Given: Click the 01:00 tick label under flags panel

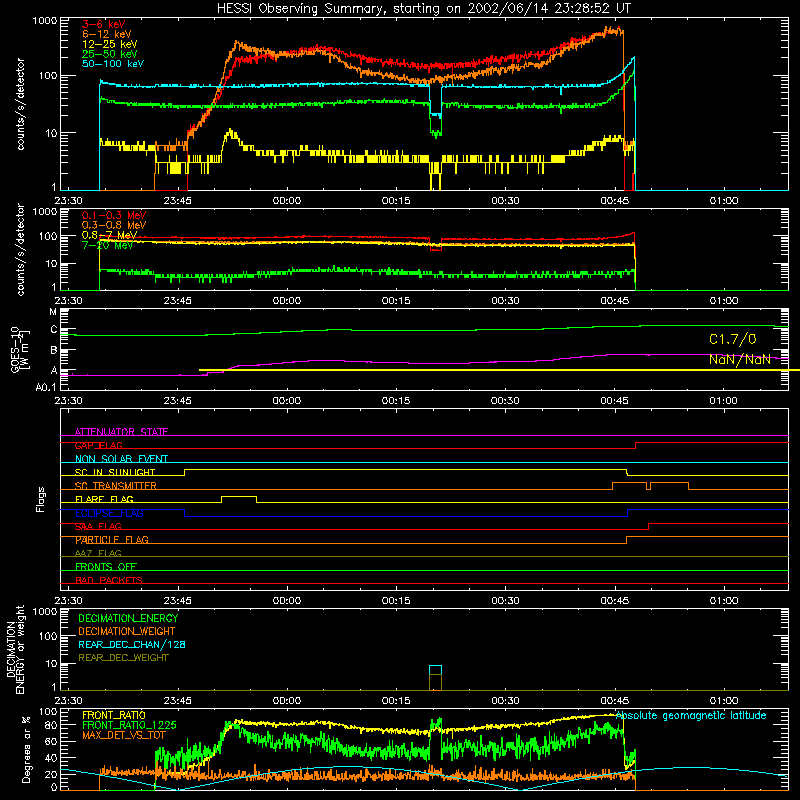Looking at the screenshot, I should (x=723, y=601).
